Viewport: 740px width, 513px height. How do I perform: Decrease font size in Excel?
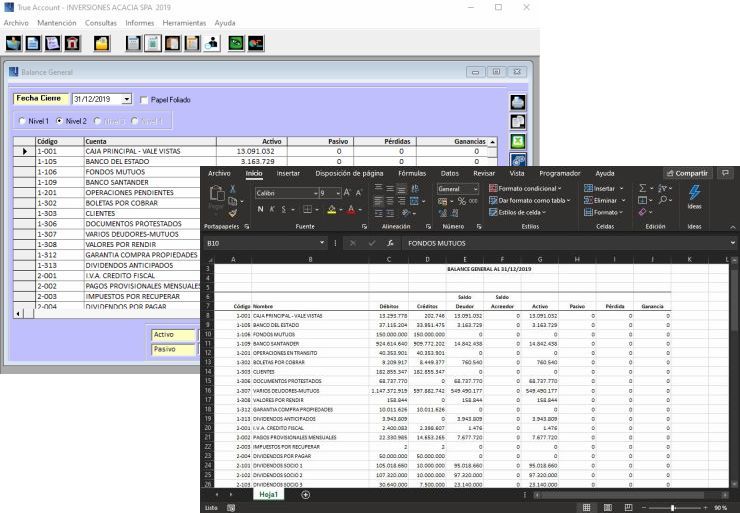point(359,193)
